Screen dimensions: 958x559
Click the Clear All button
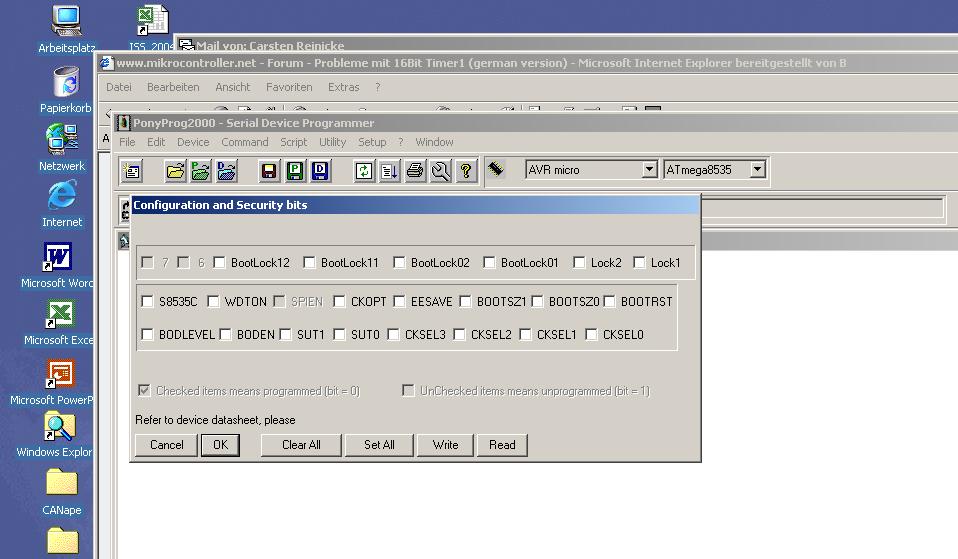pos(301,445)
